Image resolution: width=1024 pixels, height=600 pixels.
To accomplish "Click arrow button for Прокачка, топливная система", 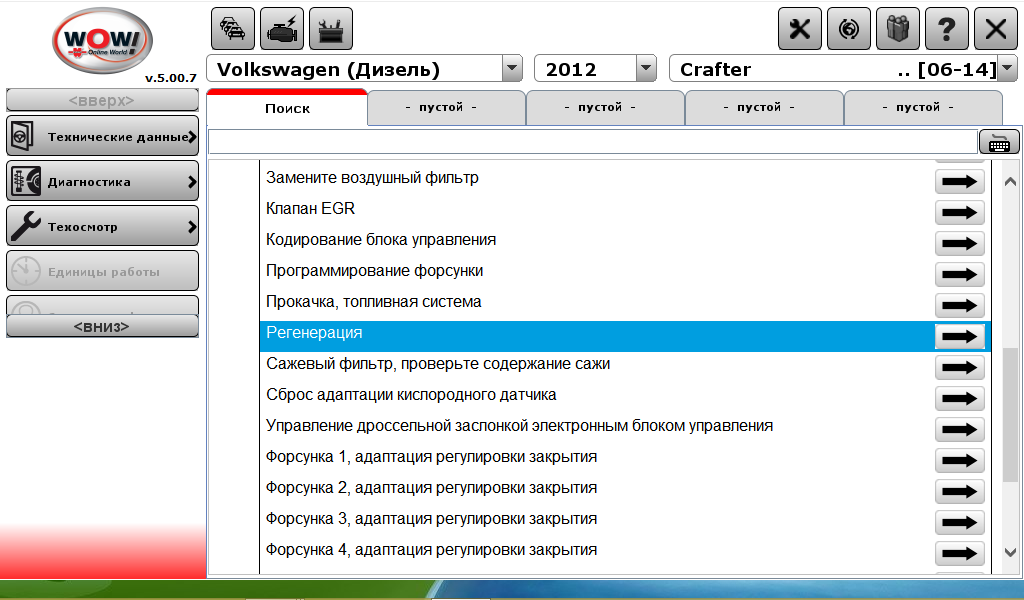I will click(959, 306).
